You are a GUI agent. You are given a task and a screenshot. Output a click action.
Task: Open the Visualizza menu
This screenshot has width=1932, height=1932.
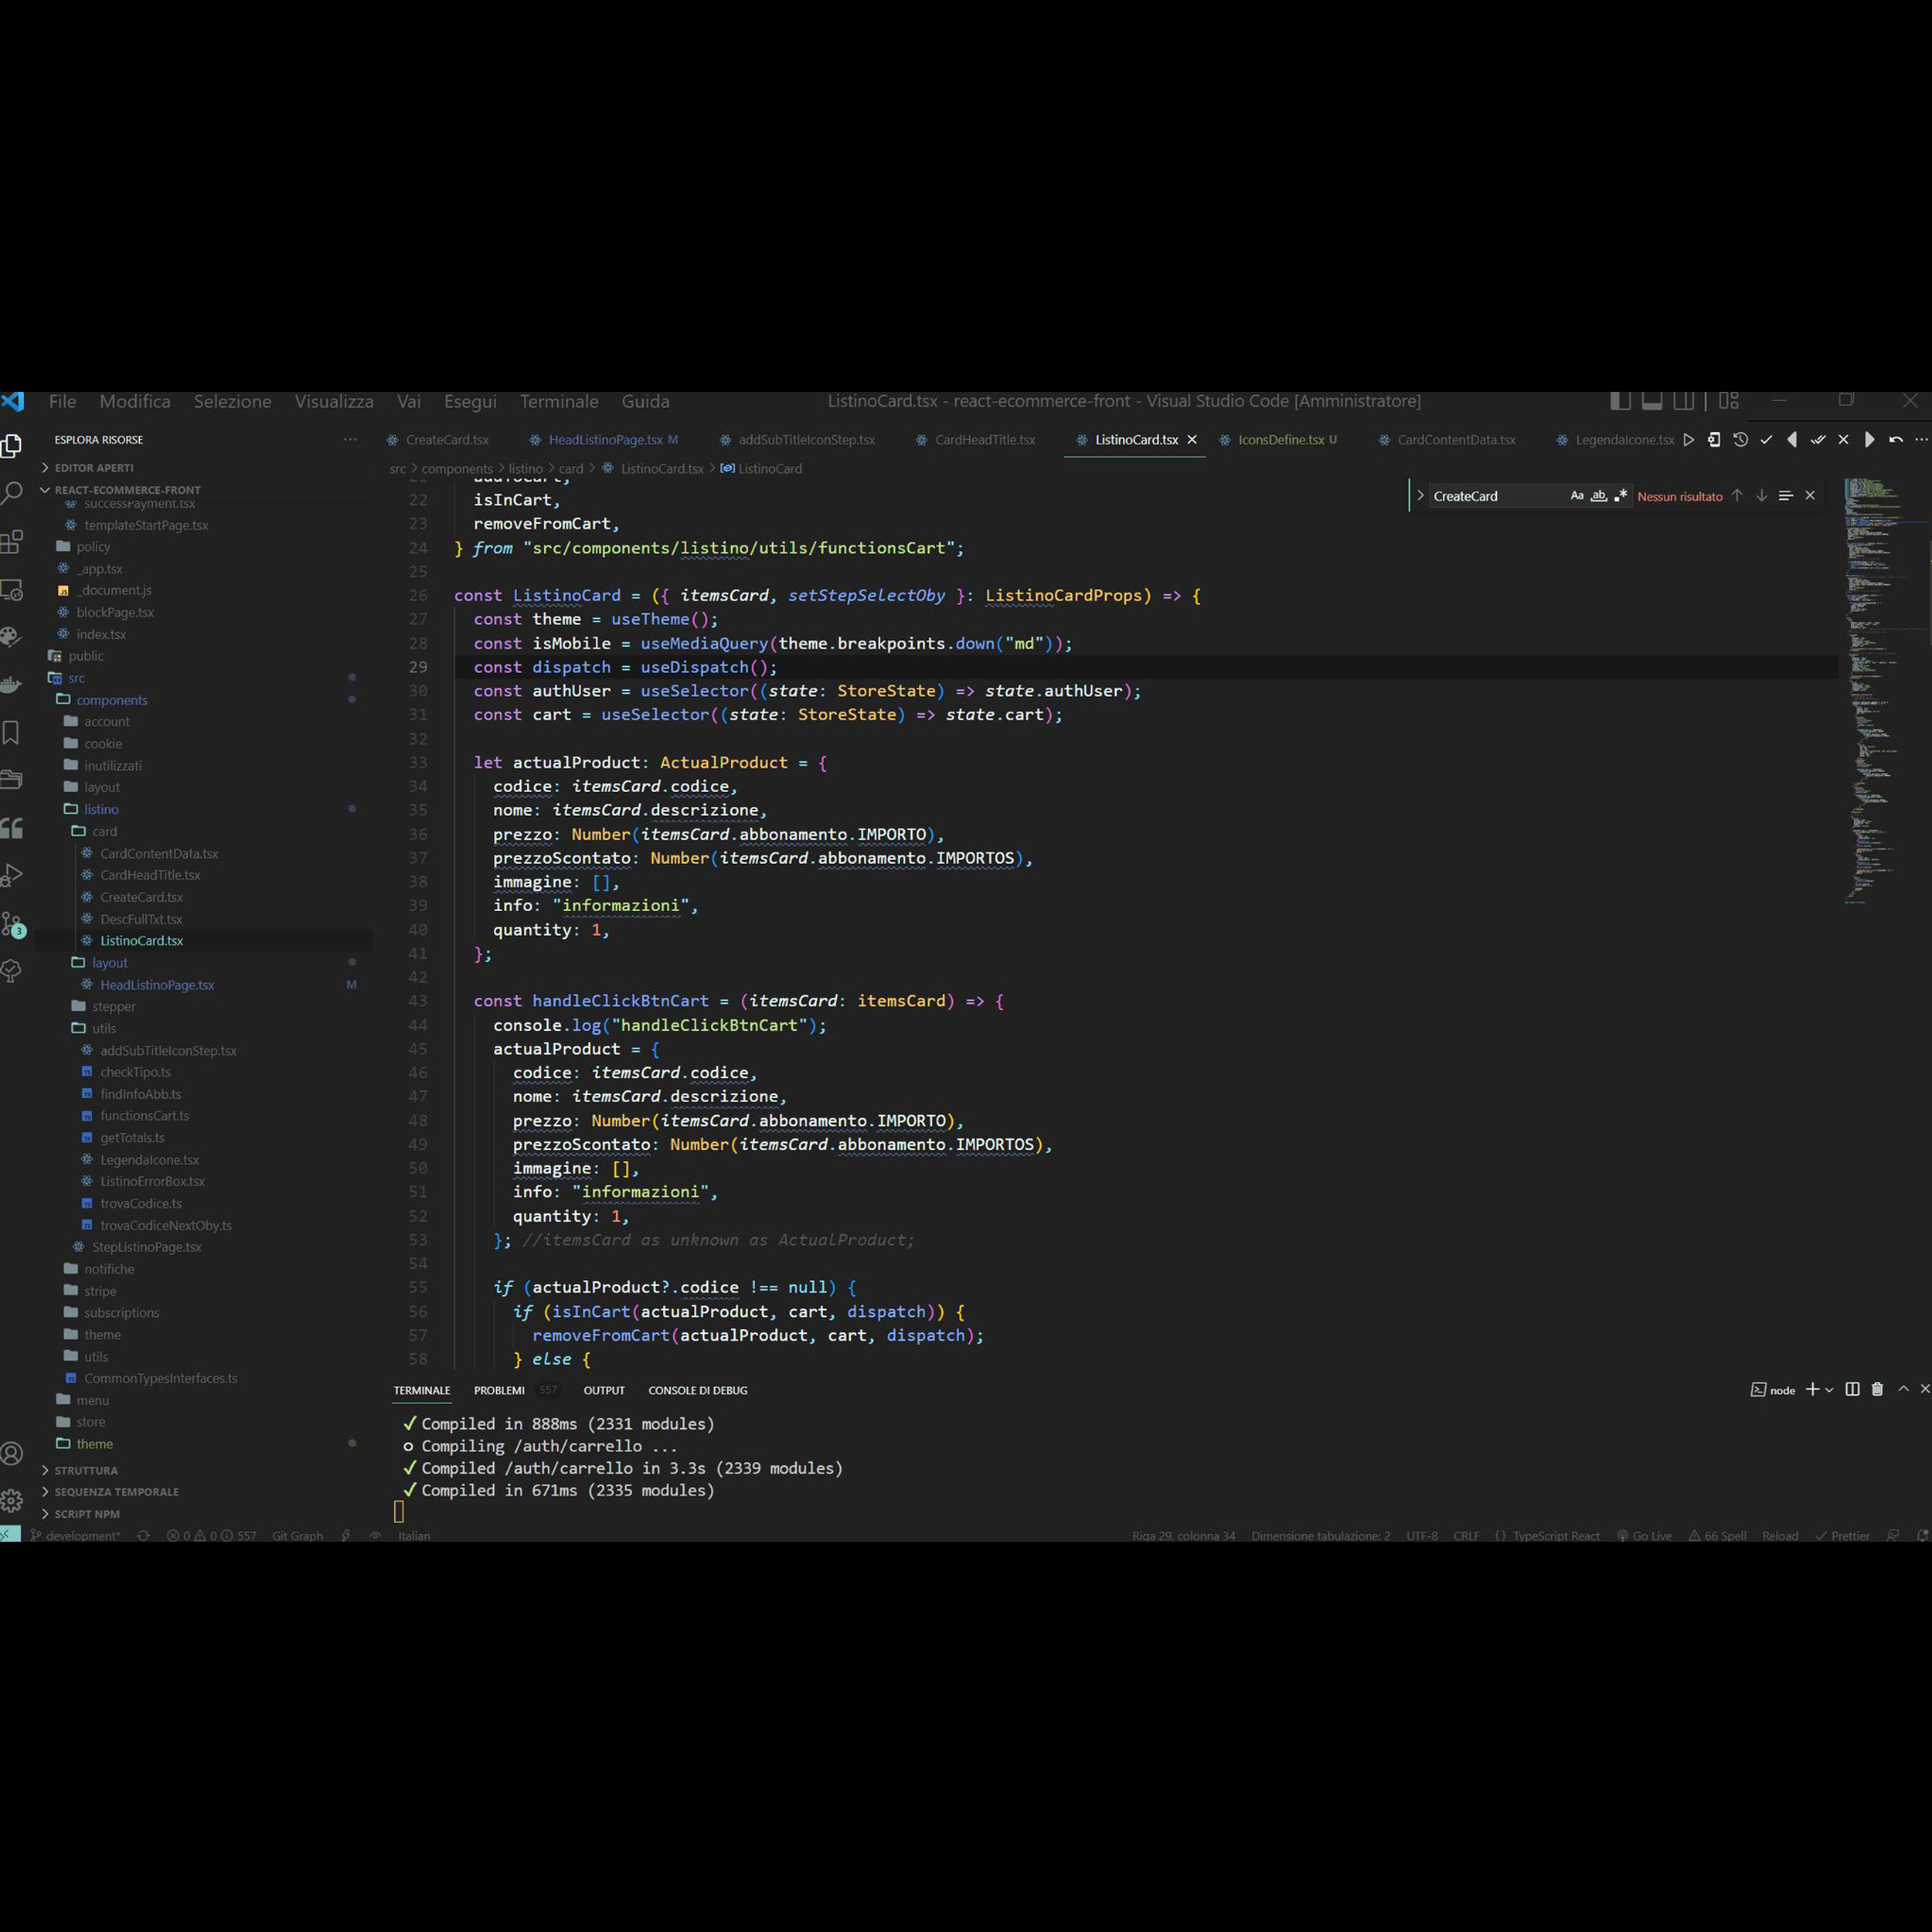coord(334,401)
